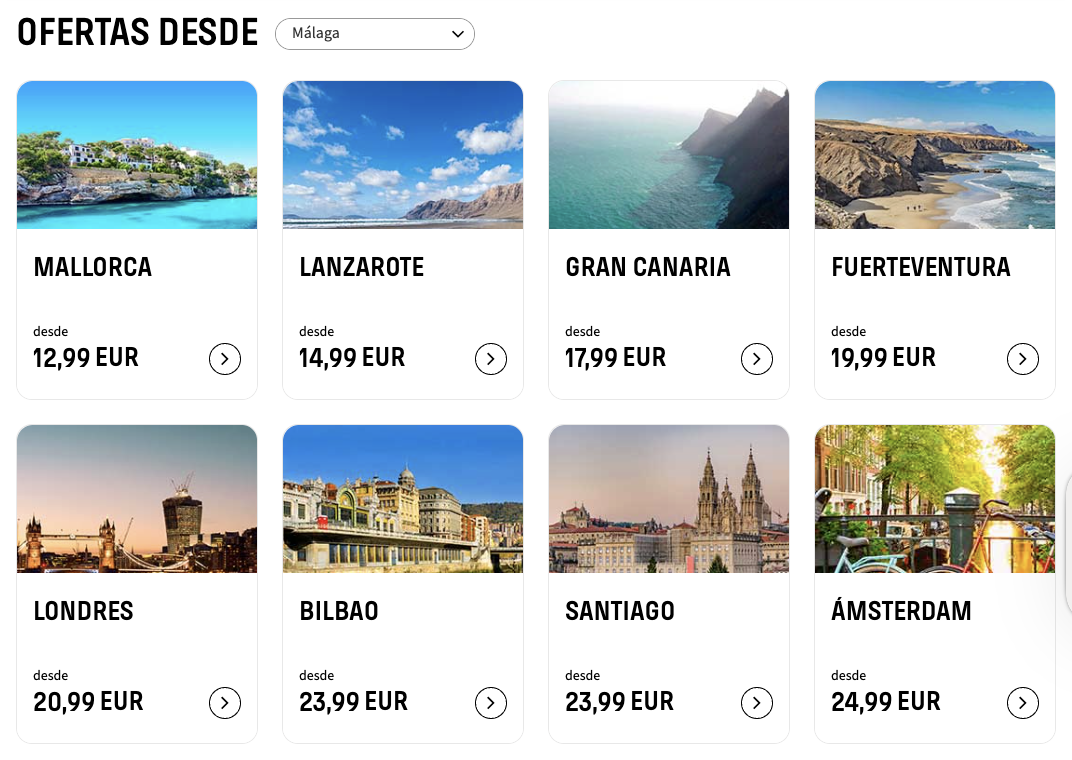This screenshot has height=760, width=1072.
Task: Click the Mallorca coastline photo
Action: click(137, 155)
